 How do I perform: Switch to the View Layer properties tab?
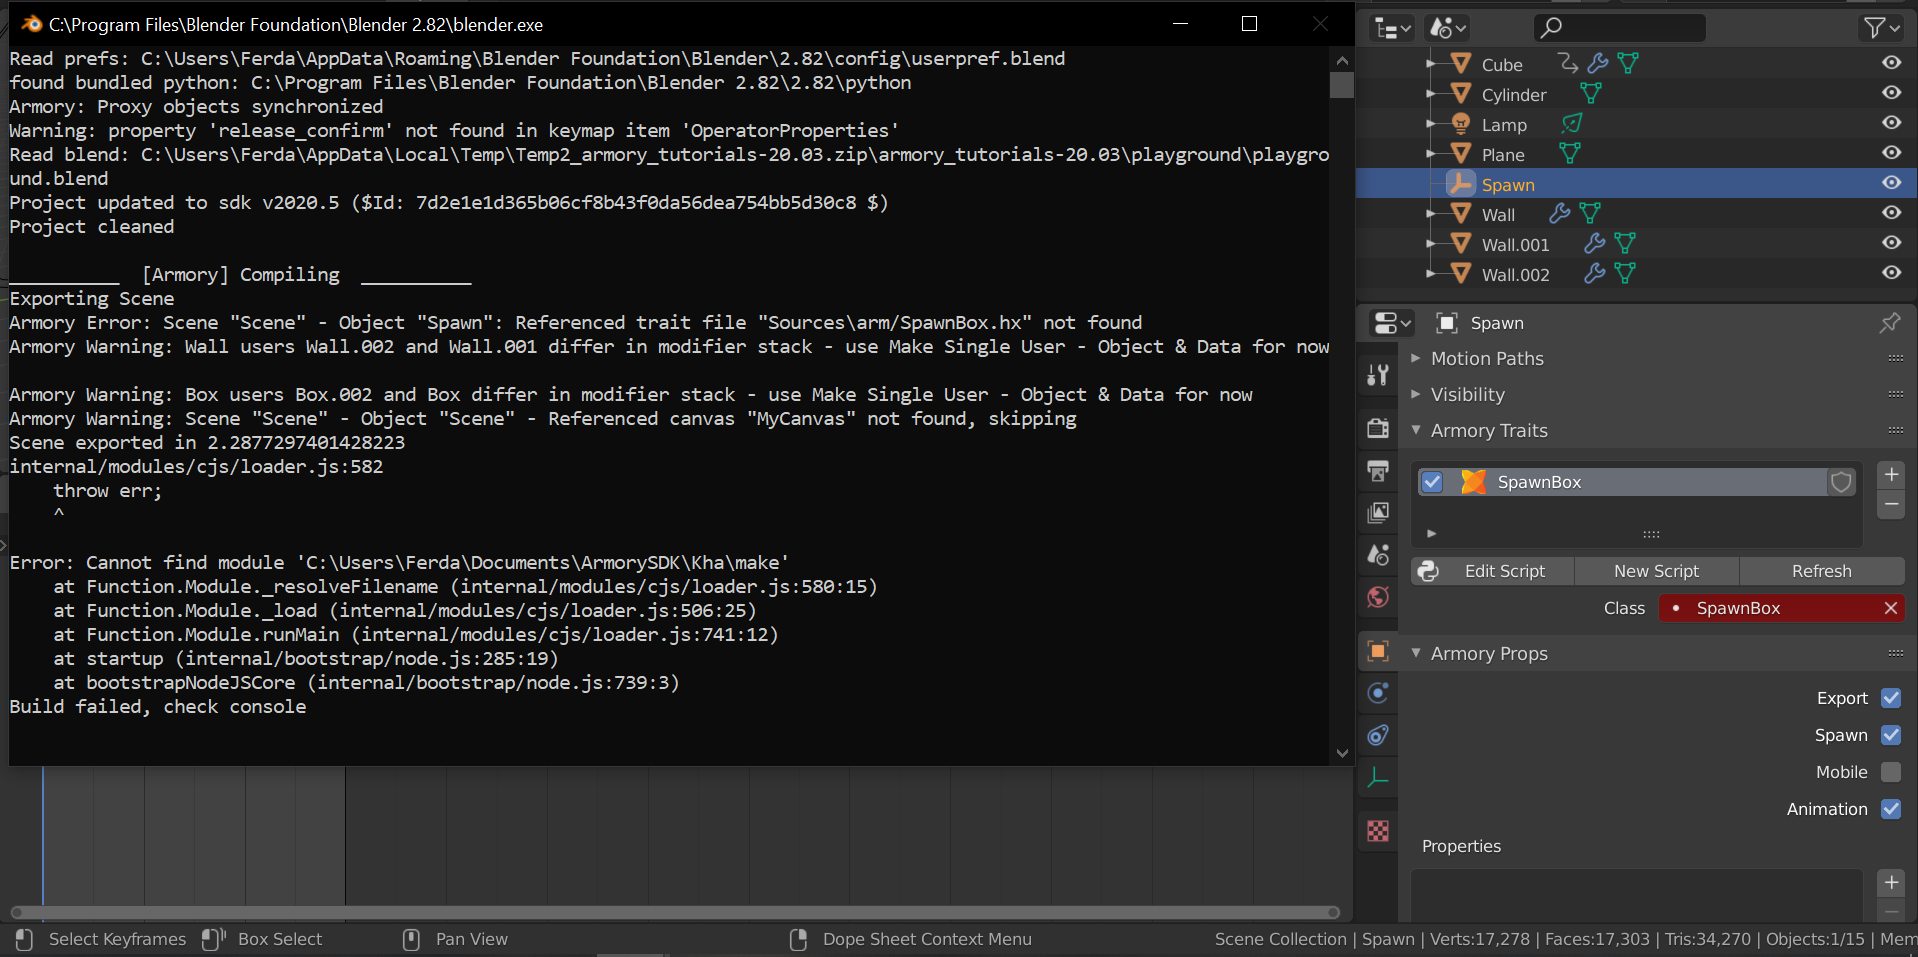pos(1378,512)
